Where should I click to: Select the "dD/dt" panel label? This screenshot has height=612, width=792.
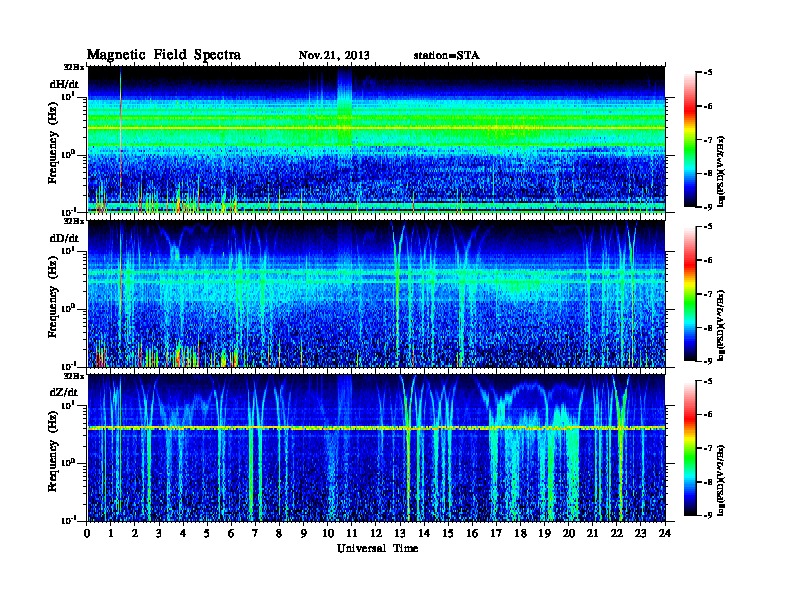64,238
